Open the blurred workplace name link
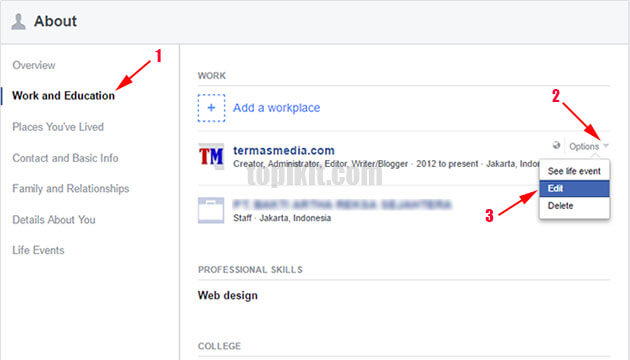The width and height of the screenshot is (630, 360). pos(342,205)
